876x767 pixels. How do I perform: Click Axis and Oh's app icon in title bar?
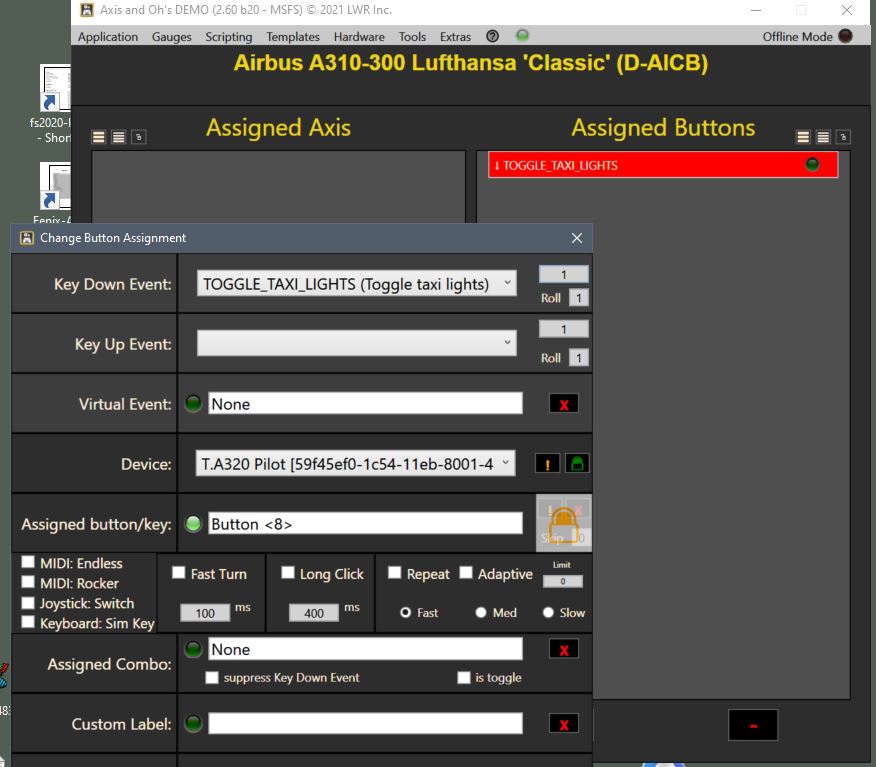pyautogui.click(x=87, y=10)
